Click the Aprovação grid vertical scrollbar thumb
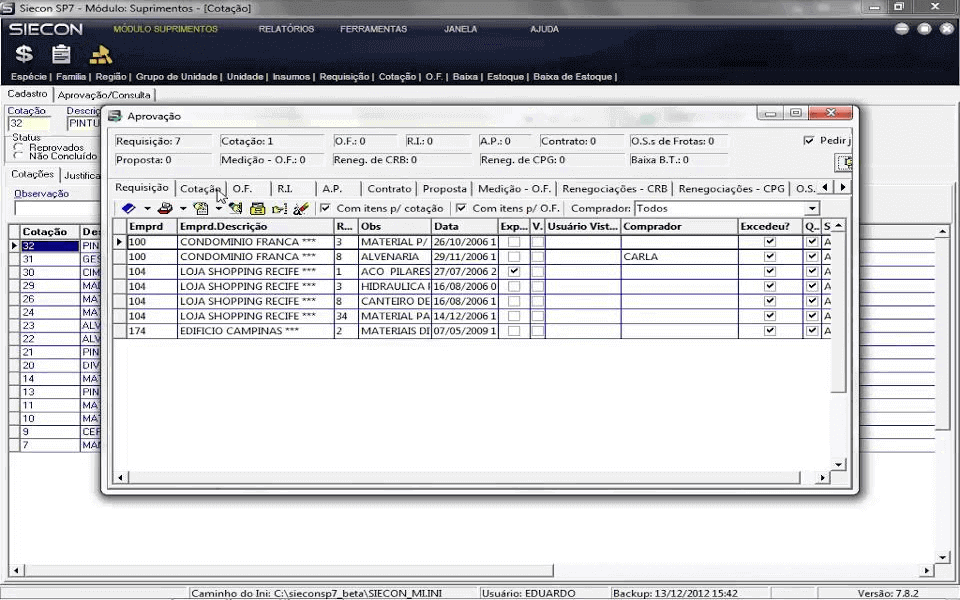The width and height of the screenshot is (960, 600). tap(839, 312)
